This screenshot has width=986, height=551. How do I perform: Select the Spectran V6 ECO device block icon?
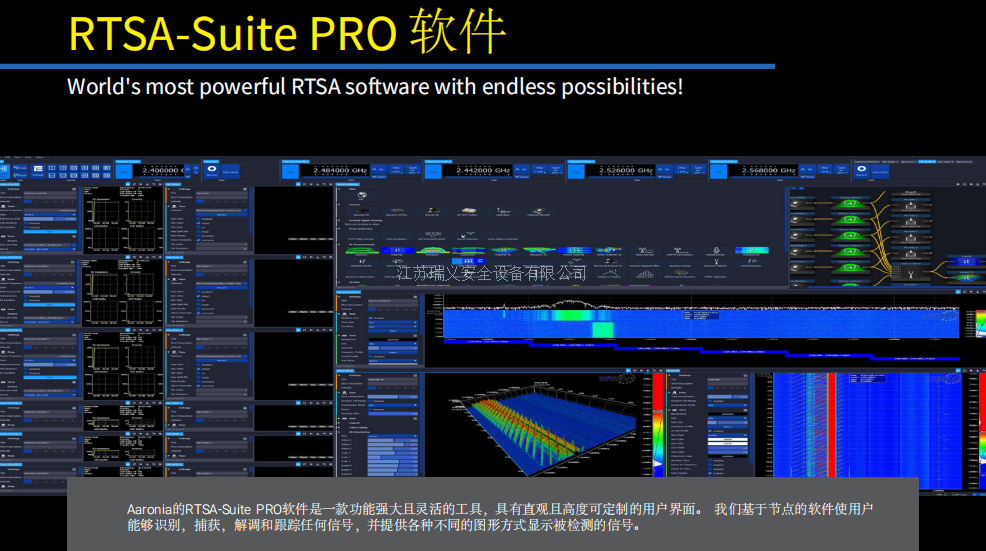coord(397,212)
